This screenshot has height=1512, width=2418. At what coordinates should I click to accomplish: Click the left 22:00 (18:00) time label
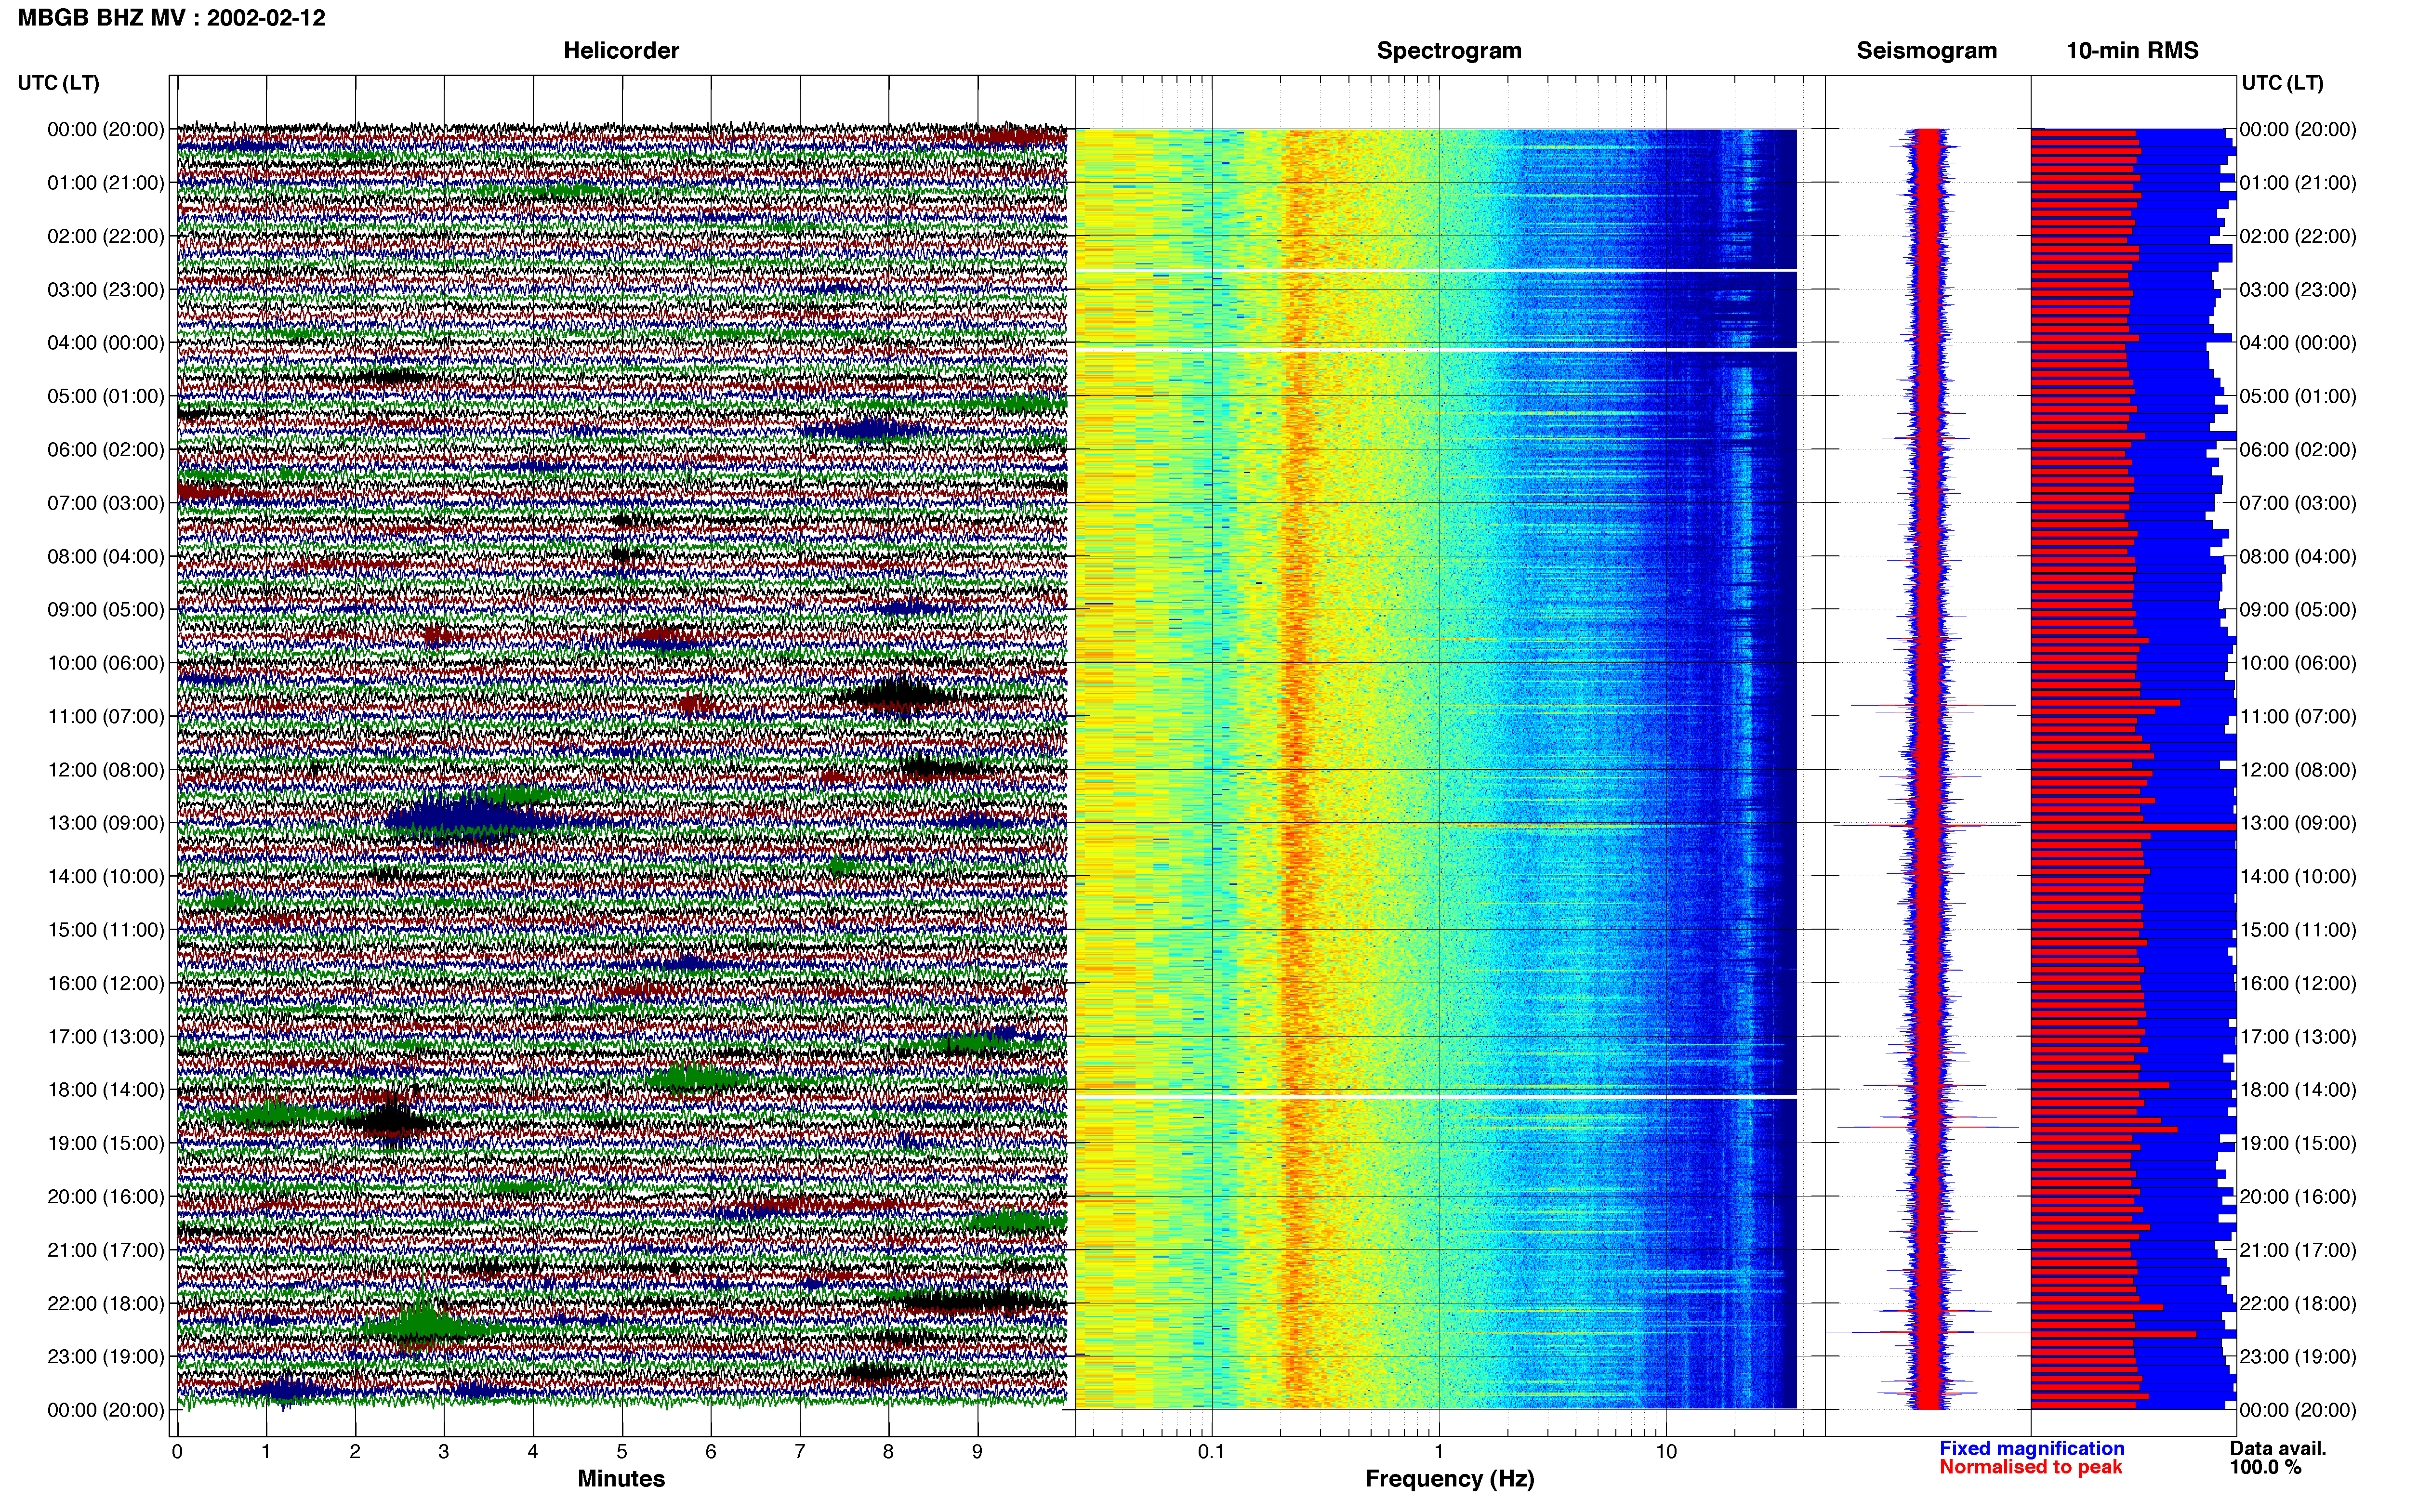coord(106,1303)
